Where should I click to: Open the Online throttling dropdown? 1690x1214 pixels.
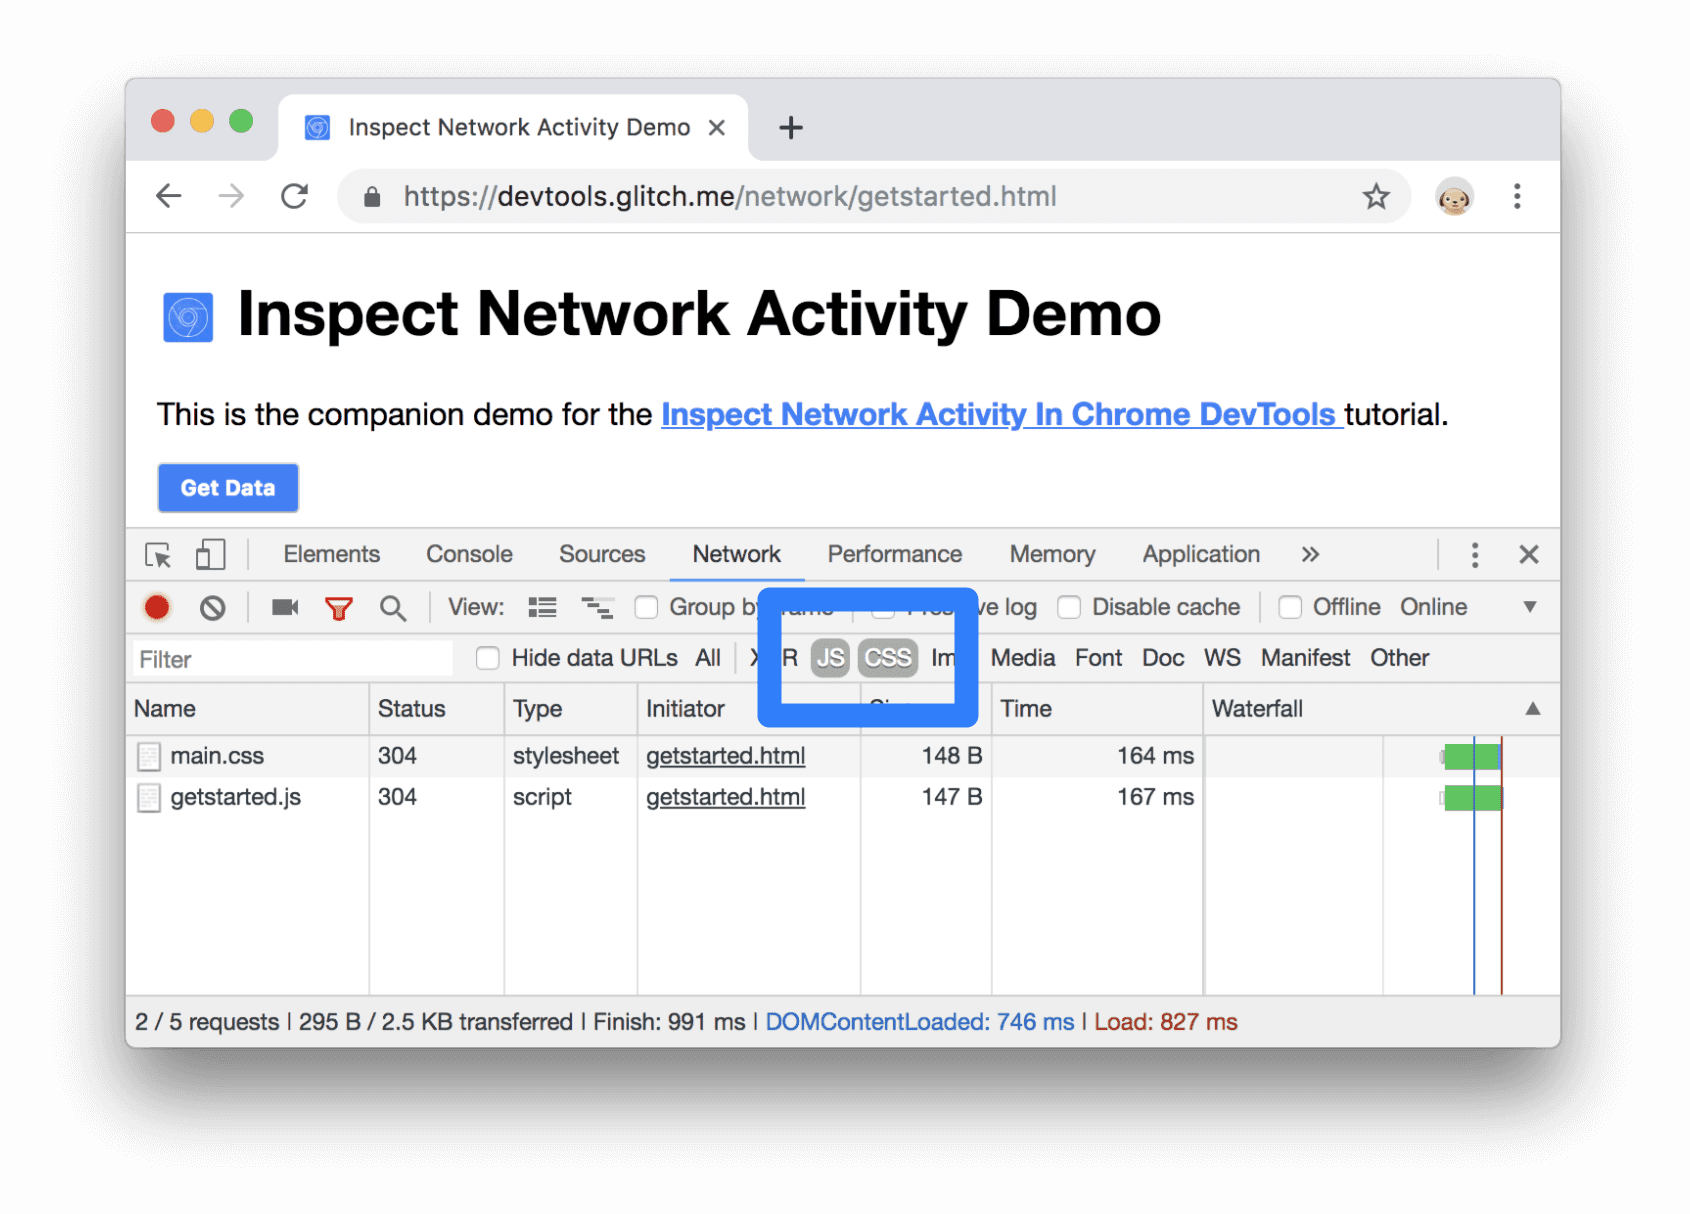1433,607
